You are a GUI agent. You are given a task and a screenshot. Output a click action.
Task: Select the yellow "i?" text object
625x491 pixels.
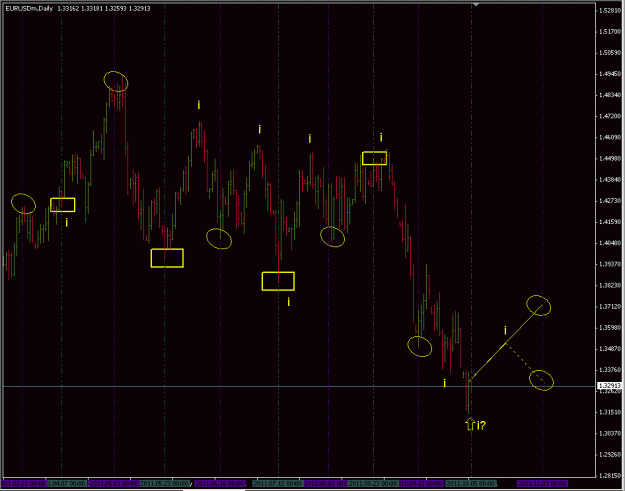coord(481,425)
